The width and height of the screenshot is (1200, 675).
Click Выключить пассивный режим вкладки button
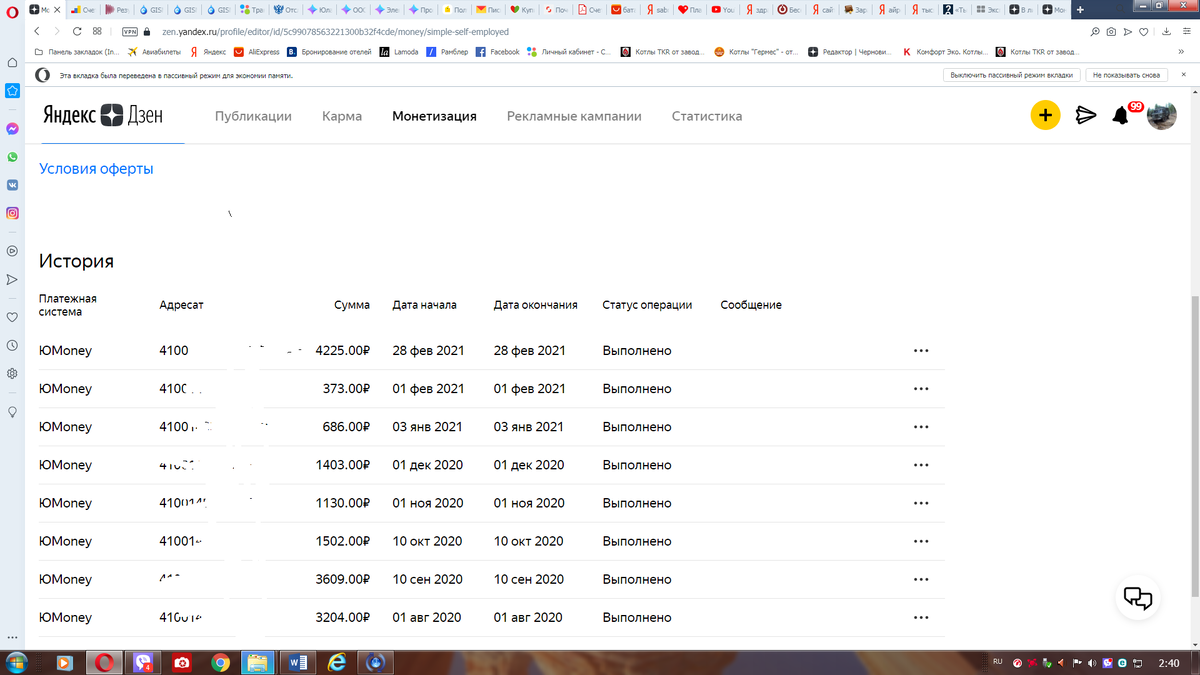(1011, 75)
